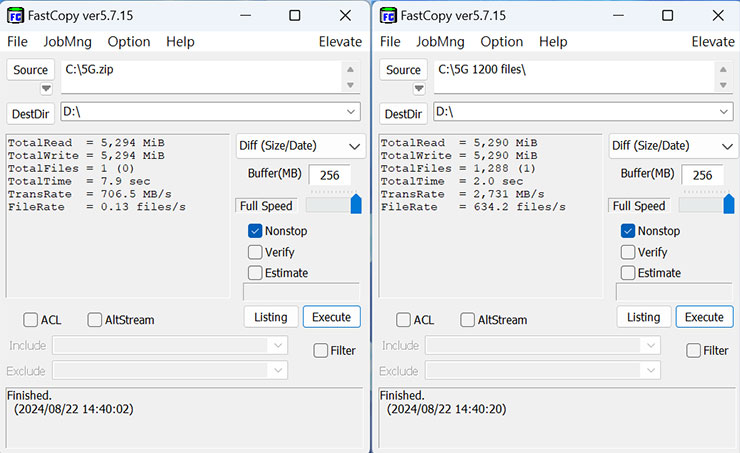The image size is (740, 453).
Task: Click scroll-up arrow of C:\5G.zip source field
Action: click(x=350, y=69)
